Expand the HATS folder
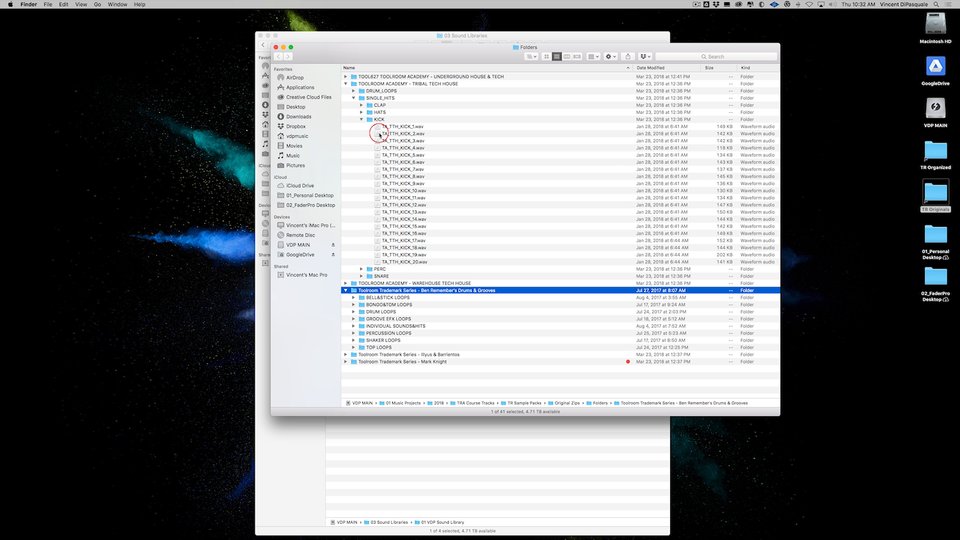960x540 pixels. tap(361, 112)
